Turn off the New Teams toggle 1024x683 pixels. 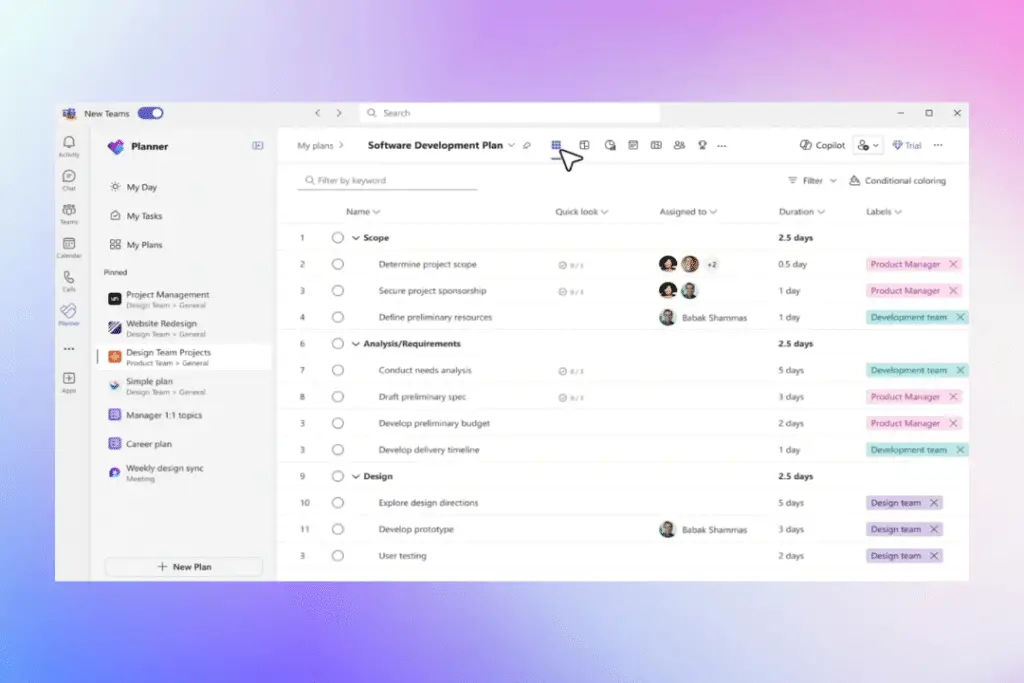pyautogui.click(x=151, y=114)
